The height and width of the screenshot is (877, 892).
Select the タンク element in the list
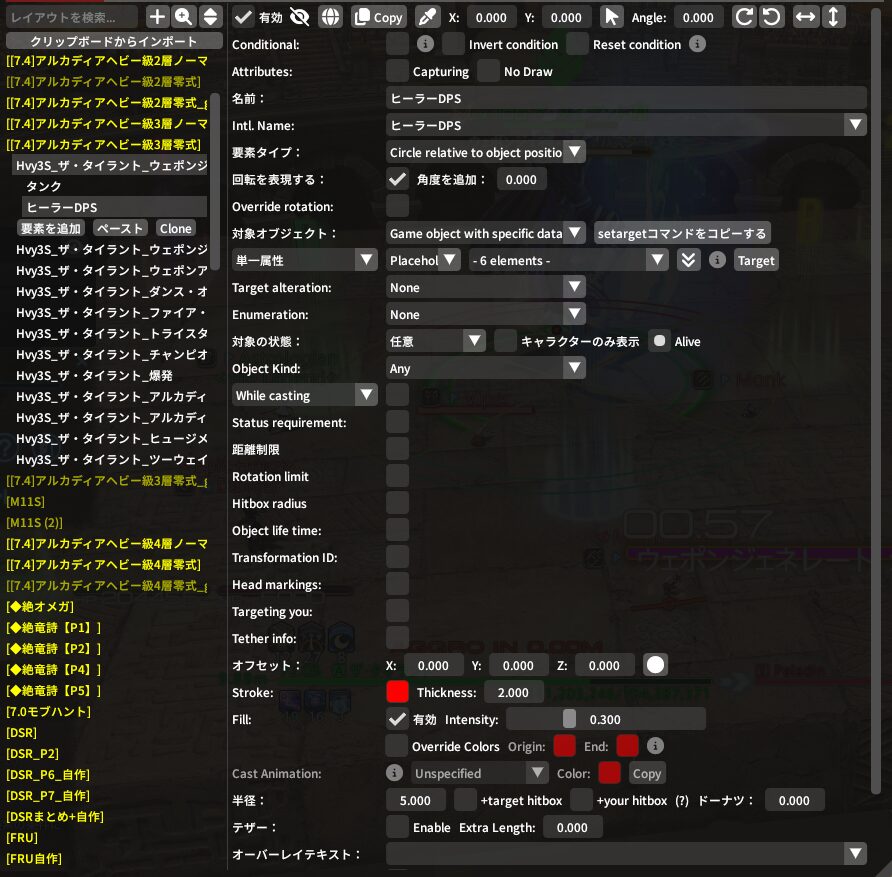click(x=44, y=186)
